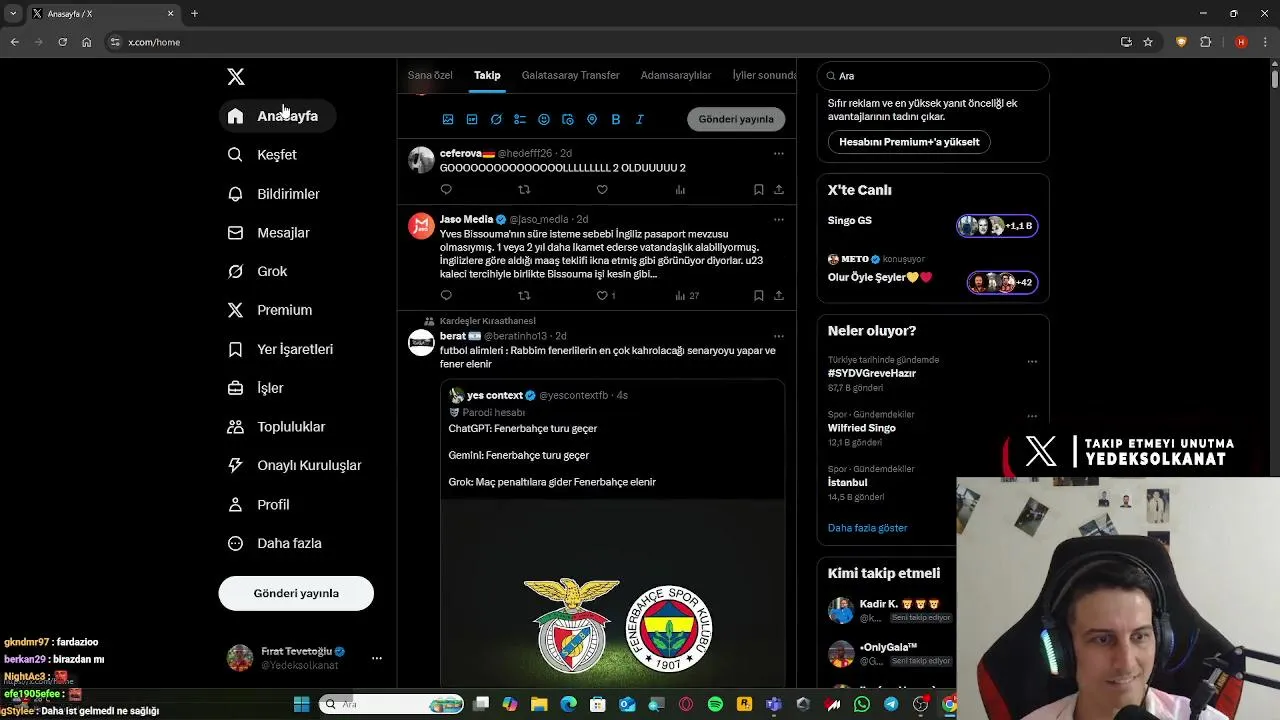The width and height of the screenshot is (1280, 720).
Task: Click sidebar Gönderi yayınla button
Action: coord(296,593)
